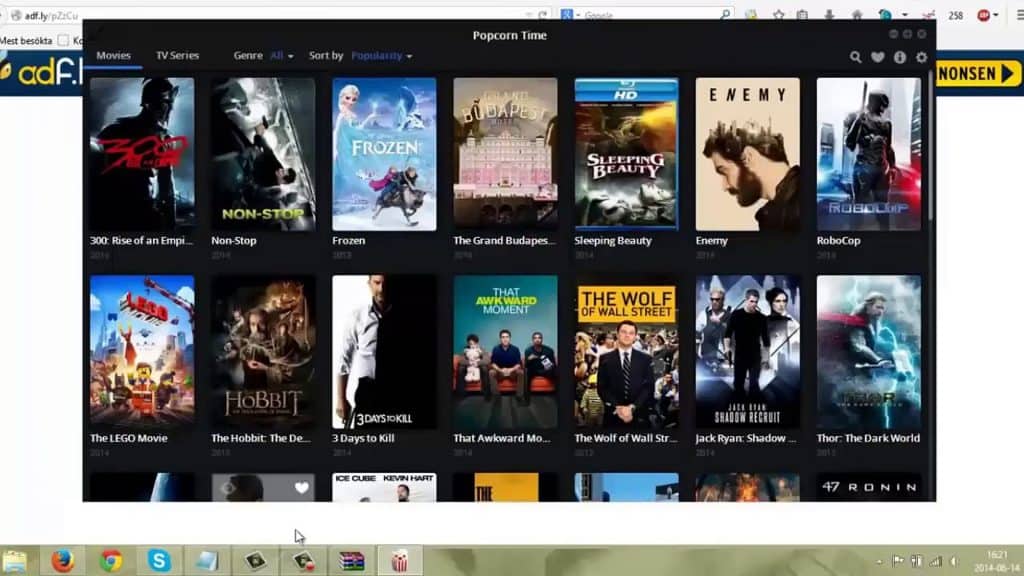
Task: Open Firefox bookmarks list icon
Action: click(x=803, y=15)
